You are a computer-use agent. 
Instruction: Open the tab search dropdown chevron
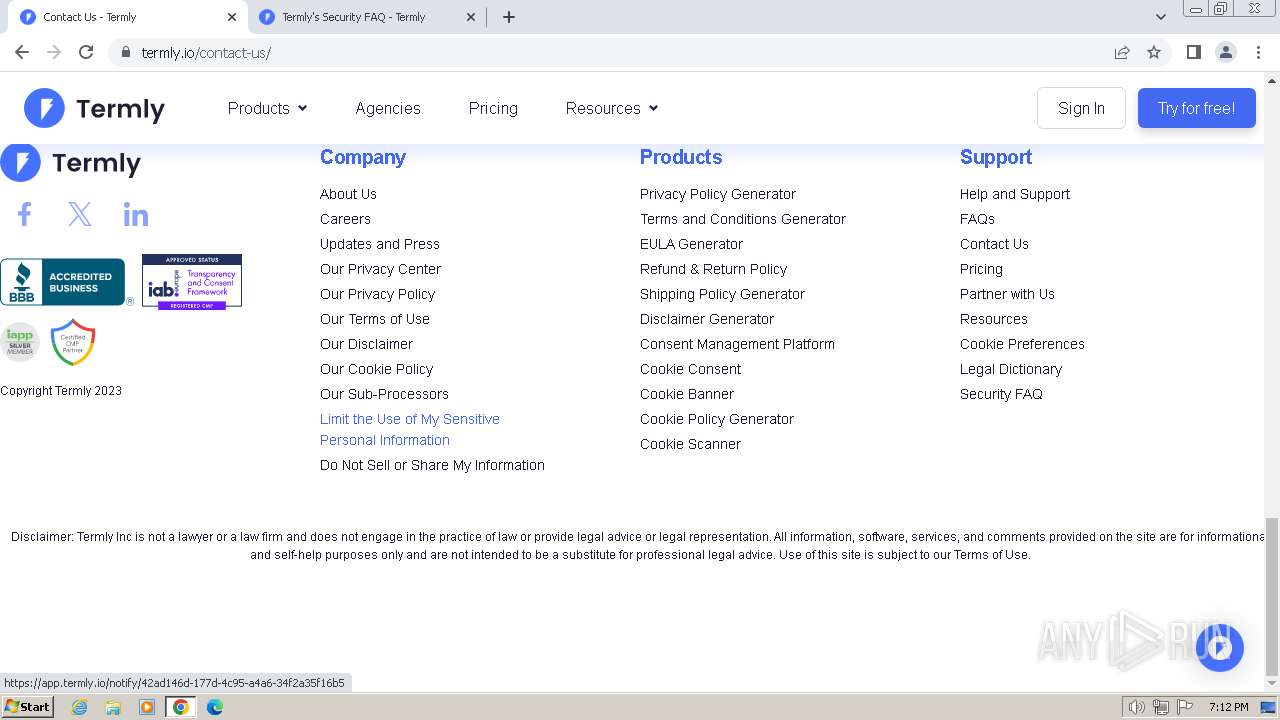[1161, 17]
